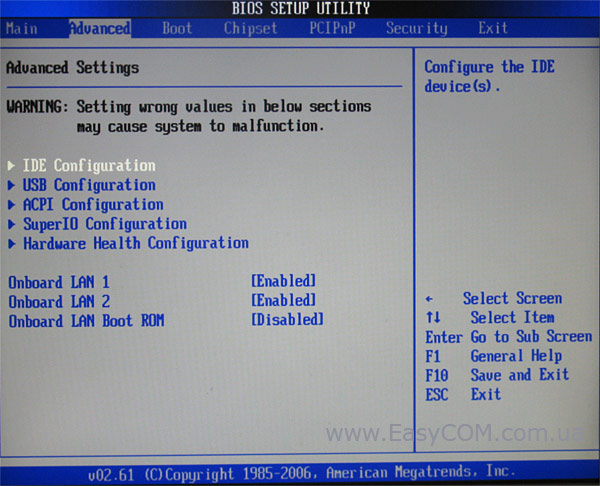Click the Advanced Settings heading

click(72, 68)
